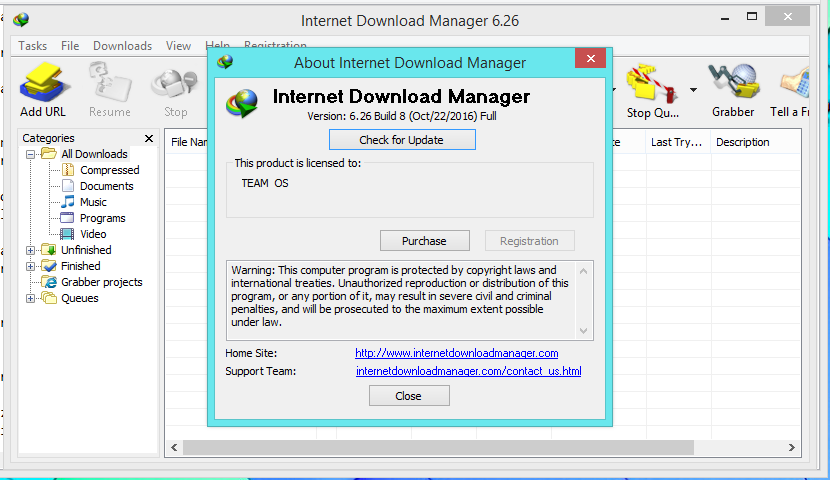Expand the Queues tree node
830x480 pixels.
30,298
